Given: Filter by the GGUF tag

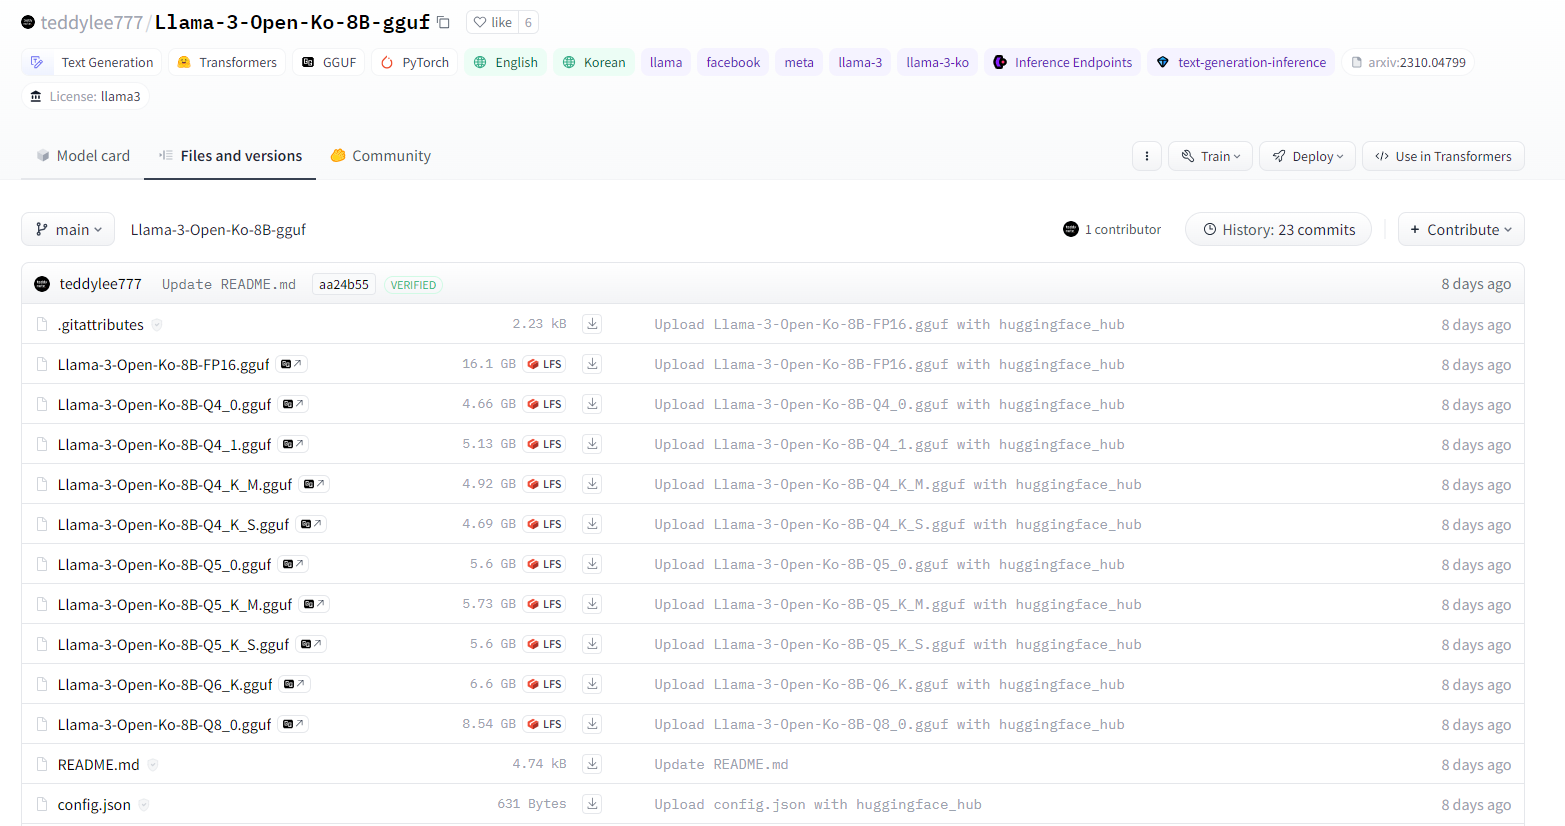Looking at the screenshot, I should [328, 62].
